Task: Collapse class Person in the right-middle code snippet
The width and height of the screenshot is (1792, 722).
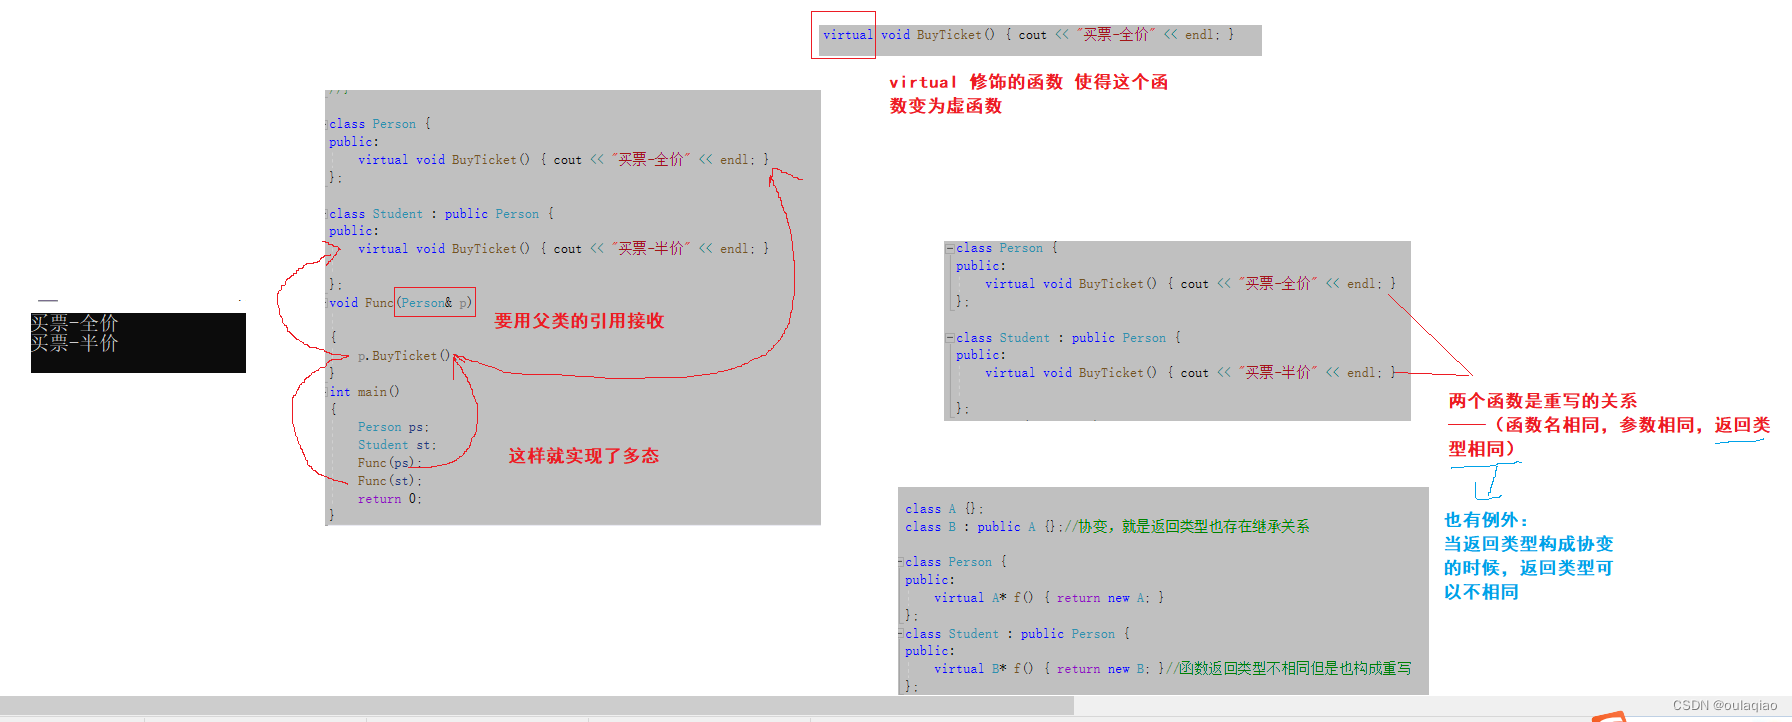Action: coord(949,248)
